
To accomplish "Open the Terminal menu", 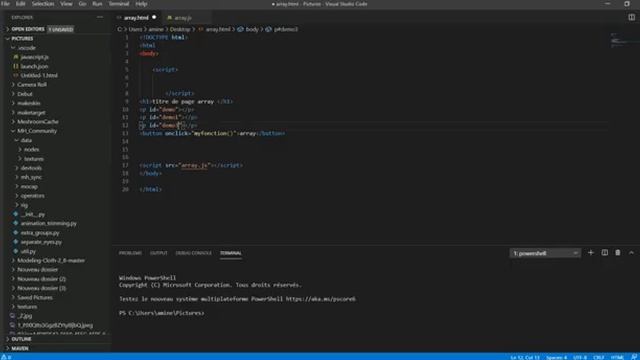I will (119, 4).
